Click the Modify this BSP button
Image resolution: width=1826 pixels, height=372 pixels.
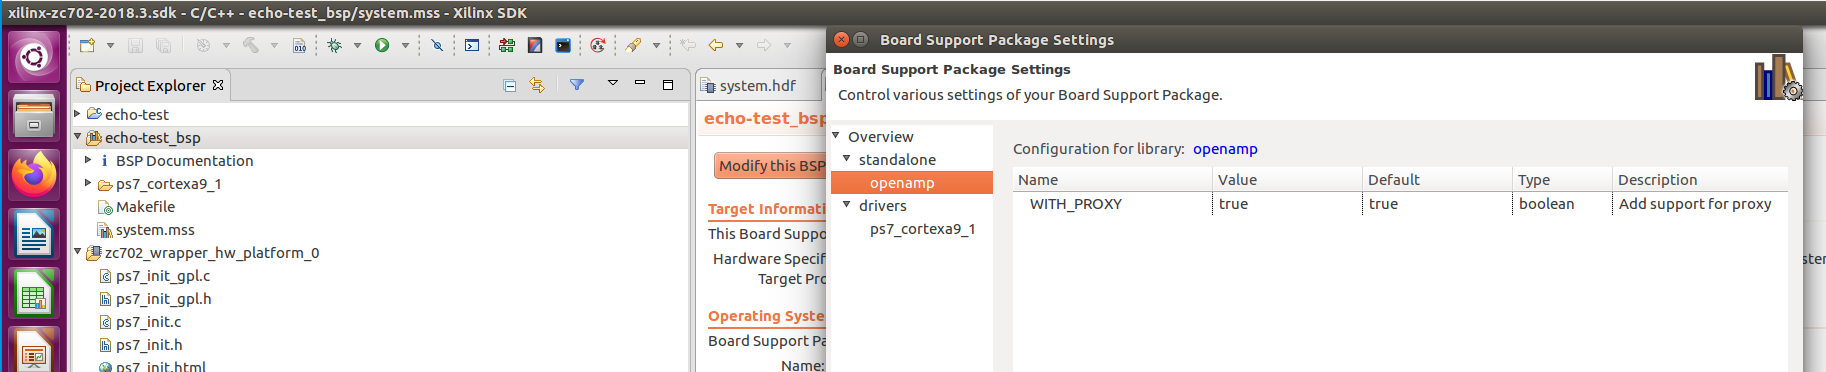tap(770, 166)
